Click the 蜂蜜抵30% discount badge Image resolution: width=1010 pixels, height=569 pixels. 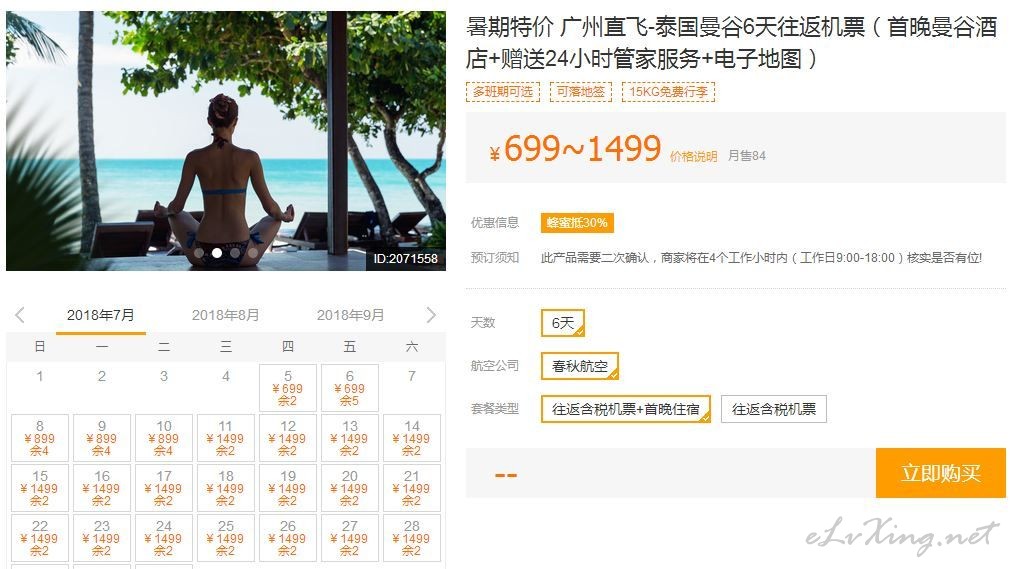(x=577, y=223)
